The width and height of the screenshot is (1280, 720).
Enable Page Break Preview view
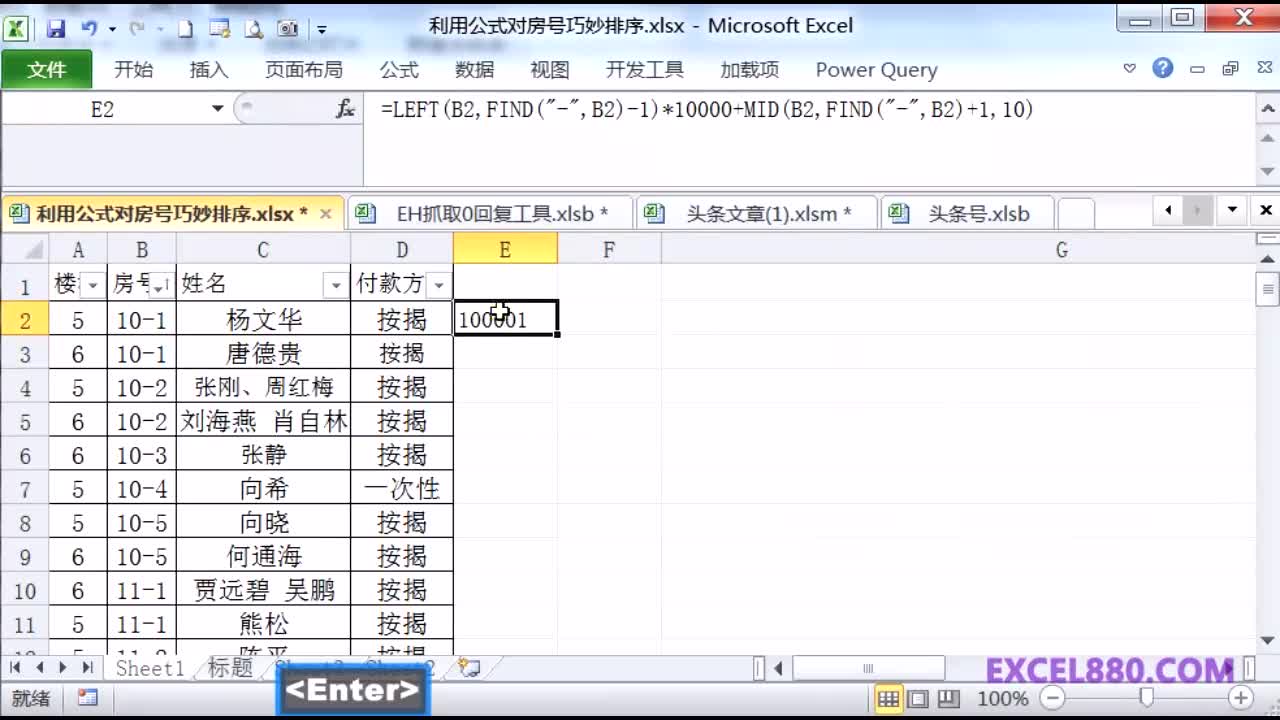pyautogui.click(x=950, y=699)
